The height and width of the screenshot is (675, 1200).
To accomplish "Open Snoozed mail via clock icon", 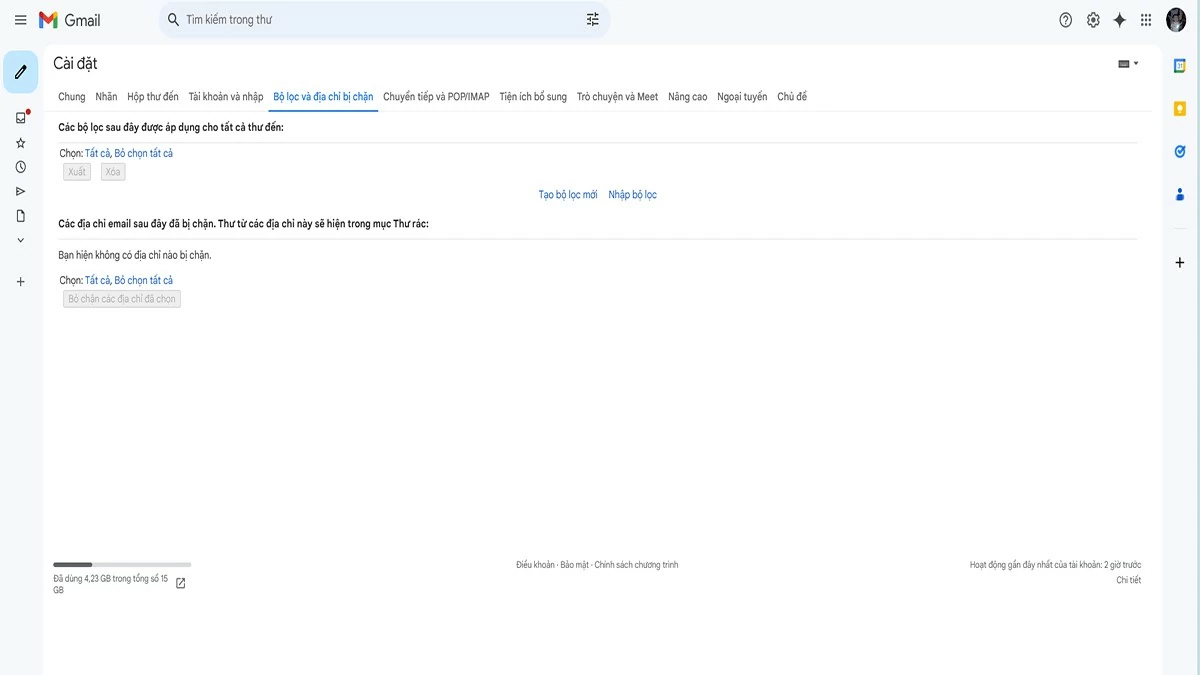I will click(20, 166).
